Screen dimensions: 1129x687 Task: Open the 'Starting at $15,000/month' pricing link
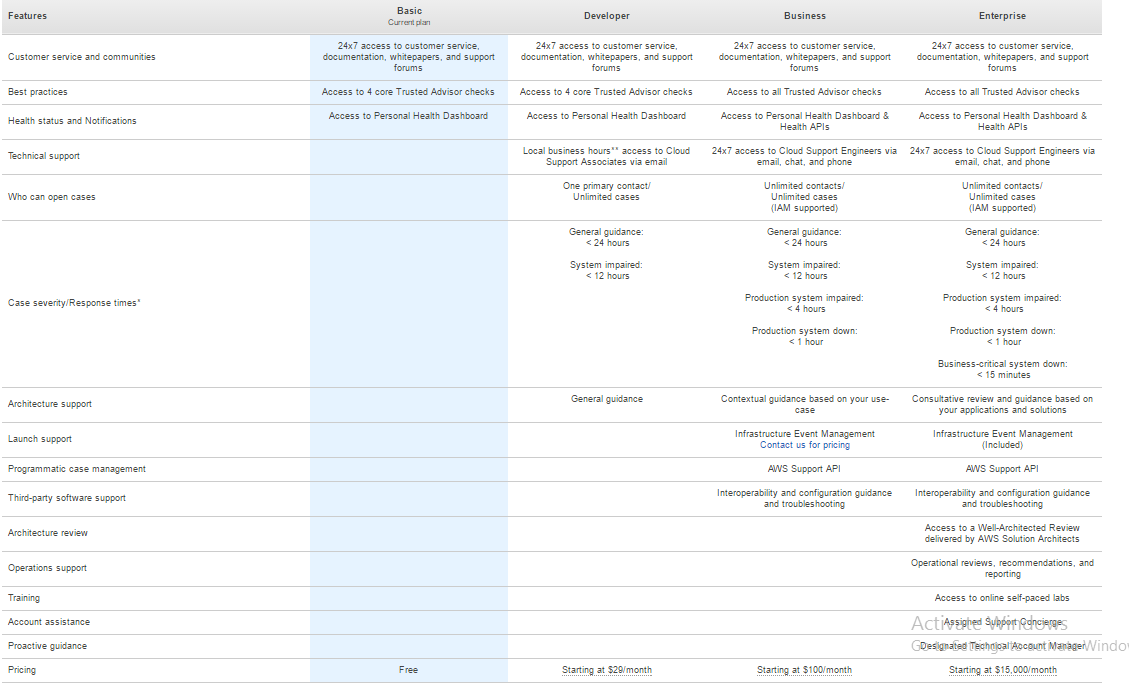[x=1002, y=670]
